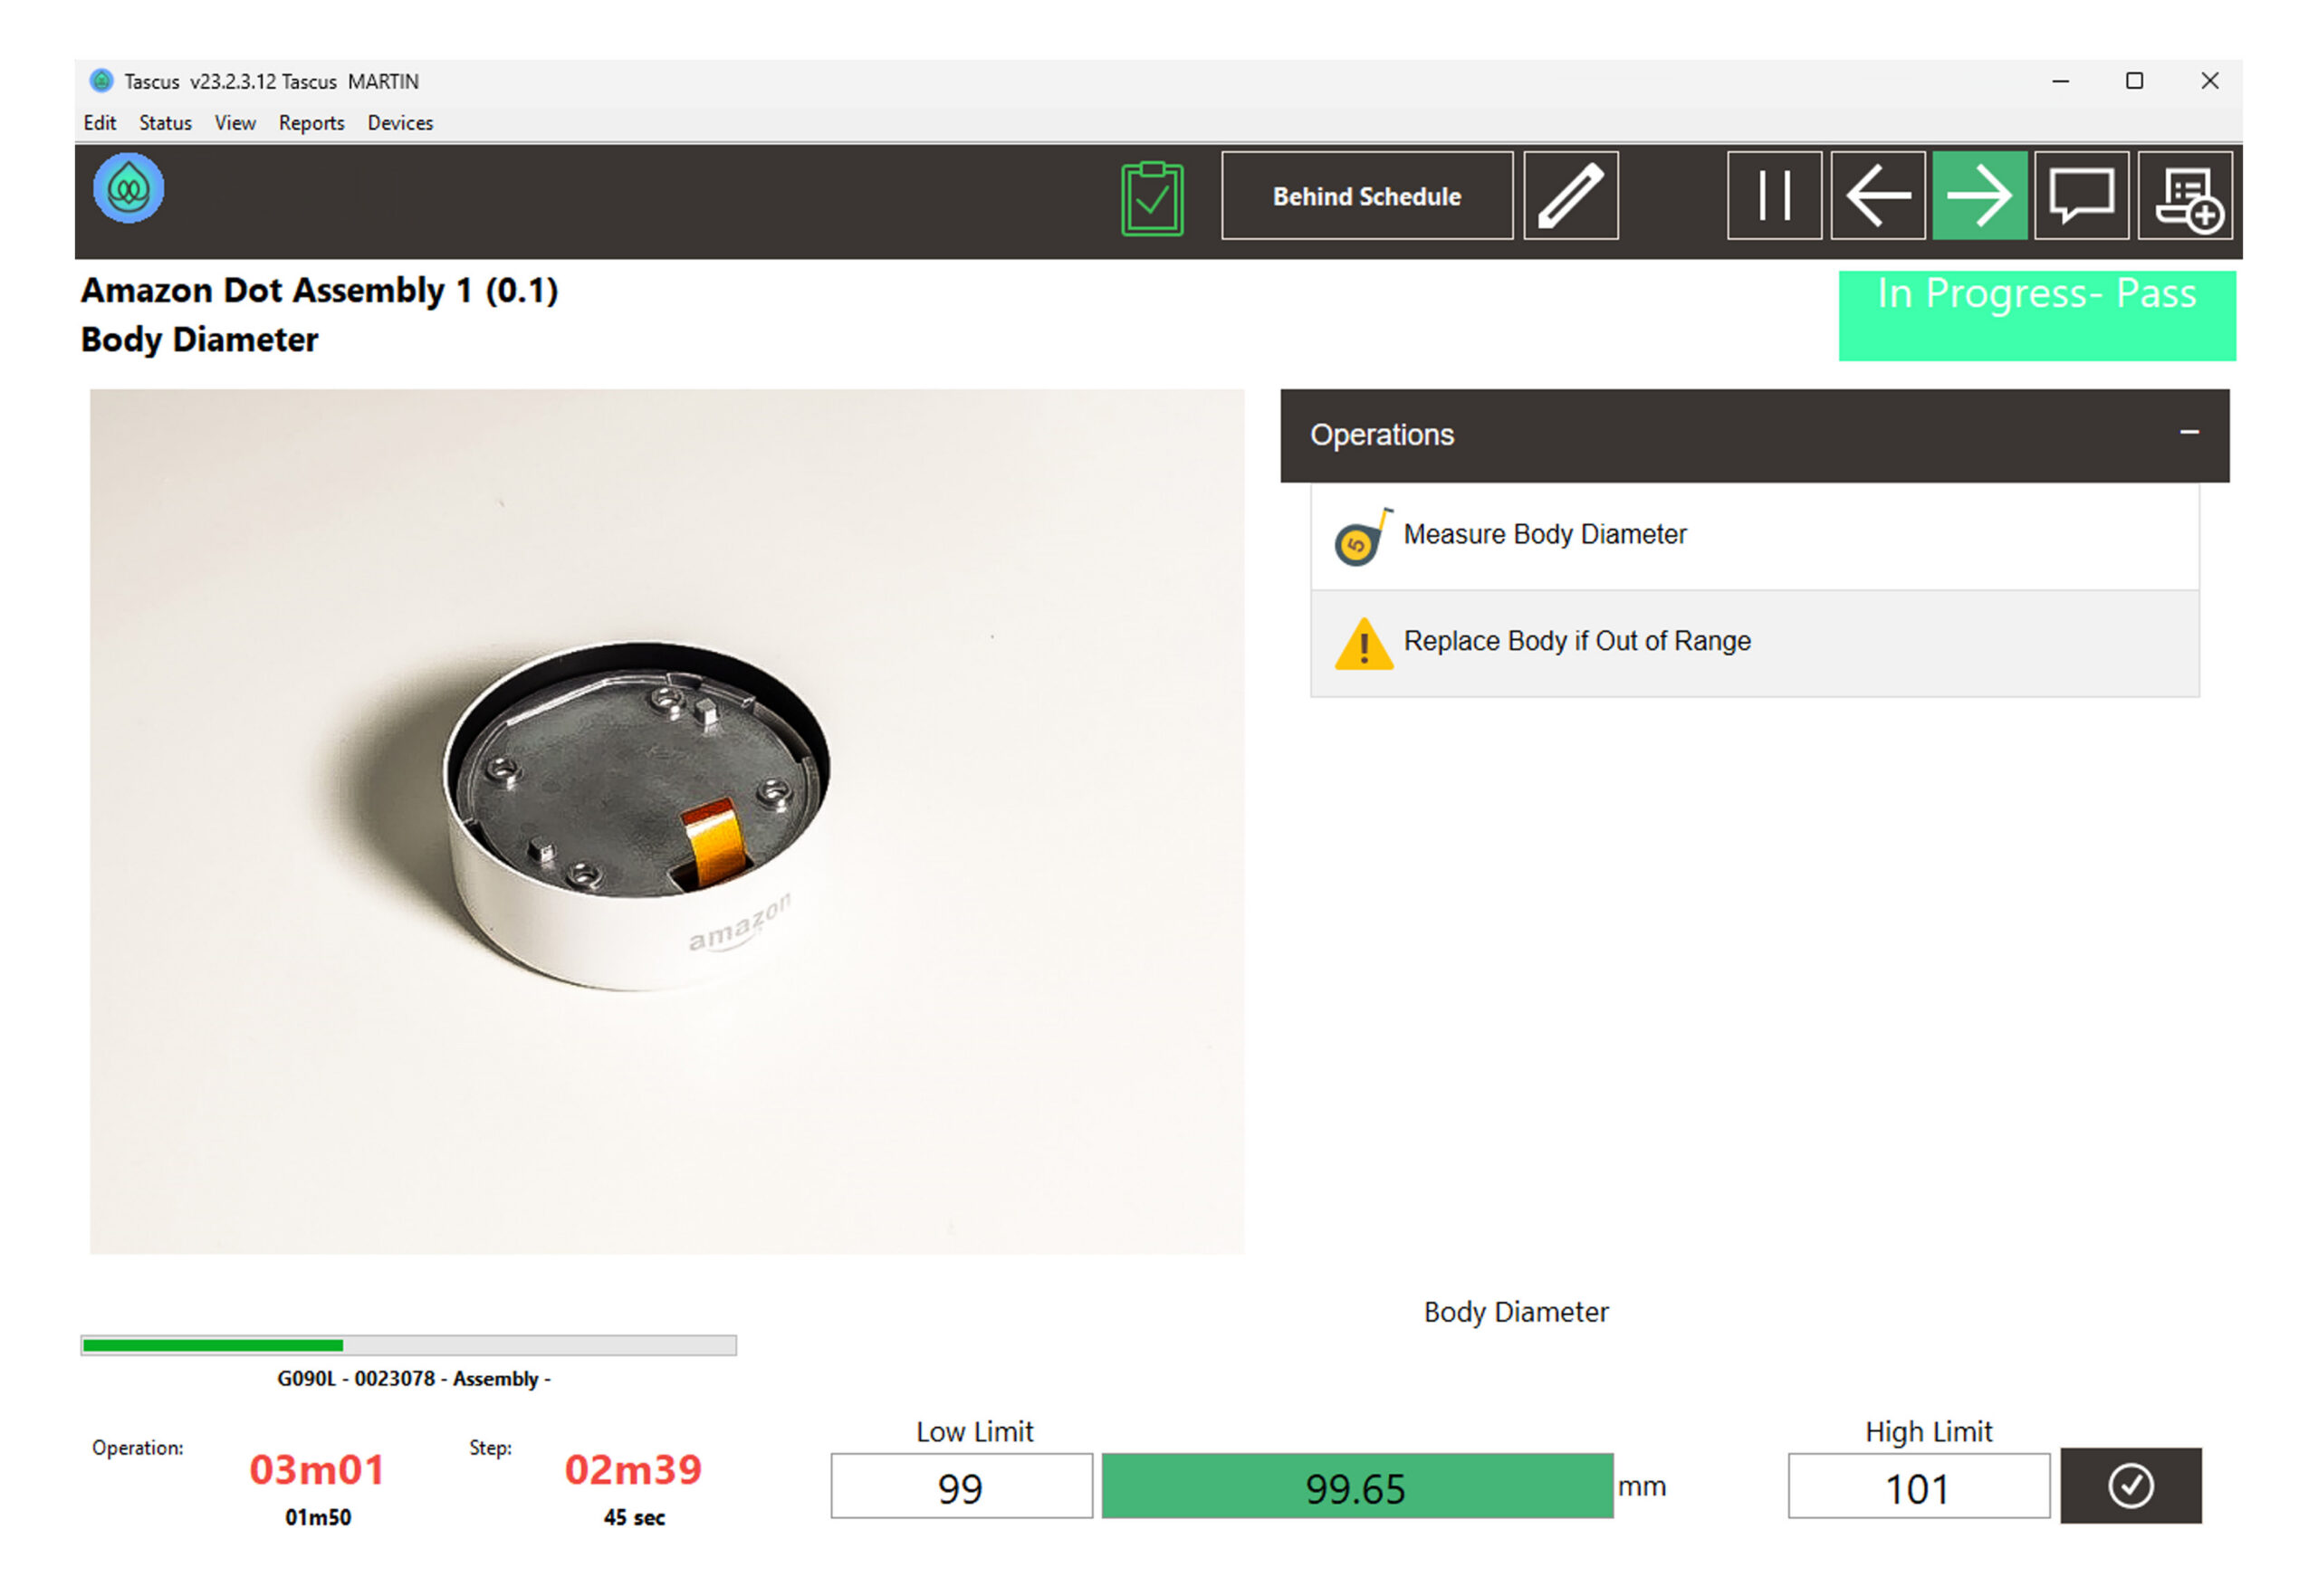This screenshot has height=1596, width=2318.
Task: Click the add document icon
Action: point(2184,196)
